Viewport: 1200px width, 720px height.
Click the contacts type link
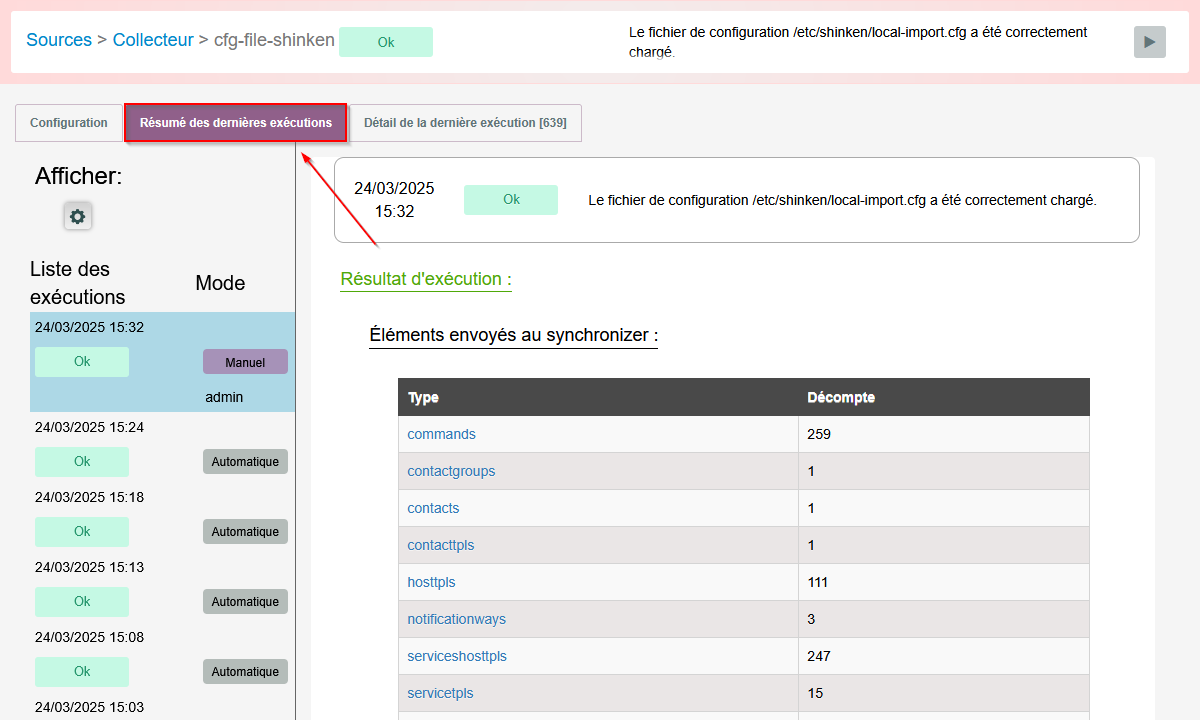click(433, 508)
